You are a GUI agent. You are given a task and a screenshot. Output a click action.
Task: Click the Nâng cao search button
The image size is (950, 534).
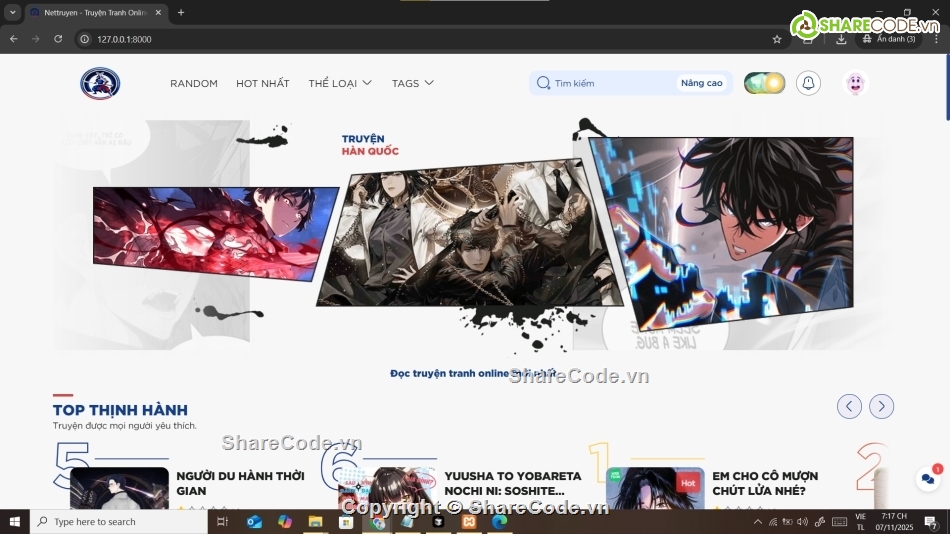click(x=701, y=83)
